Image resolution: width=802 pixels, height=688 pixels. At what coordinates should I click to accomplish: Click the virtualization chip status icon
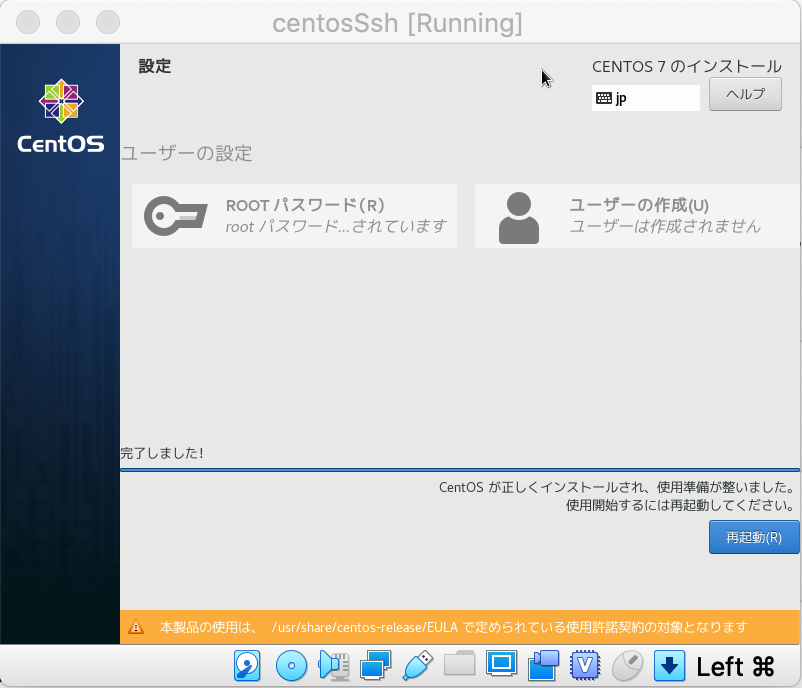coord(584,665)
